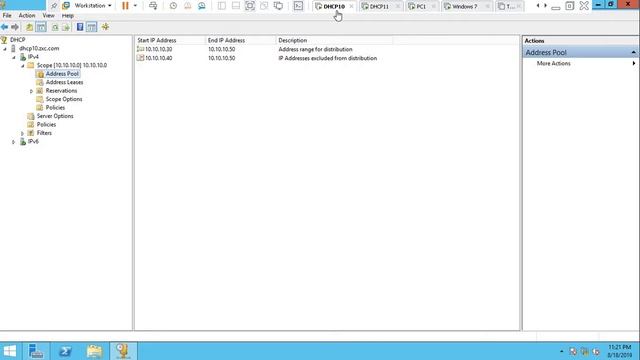Open Server Manager from the taskbar
This screenshot has height=360, width=640.
click(36, 351)
